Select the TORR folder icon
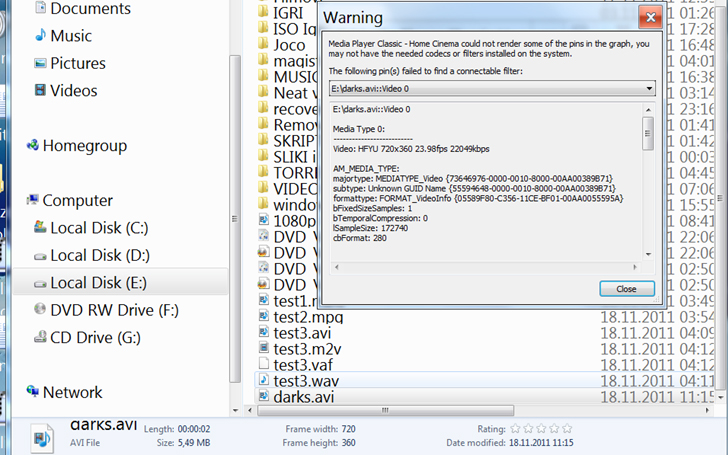728x455 pixels. (263, 171)
